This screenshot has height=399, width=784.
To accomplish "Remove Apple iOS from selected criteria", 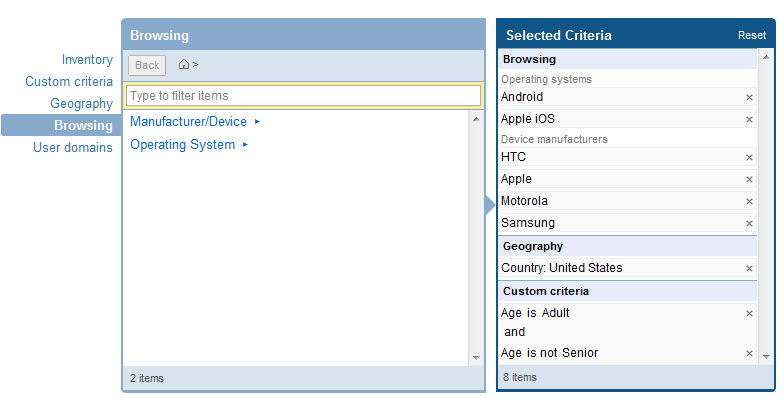I will (x=749, y=120).
